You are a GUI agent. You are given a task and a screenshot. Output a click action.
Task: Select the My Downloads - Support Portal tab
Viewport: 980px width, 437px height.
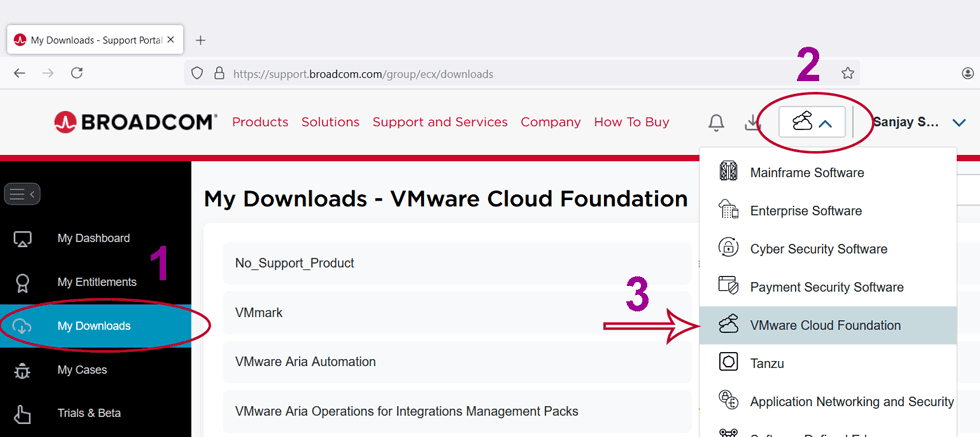[x=95, y=40]
